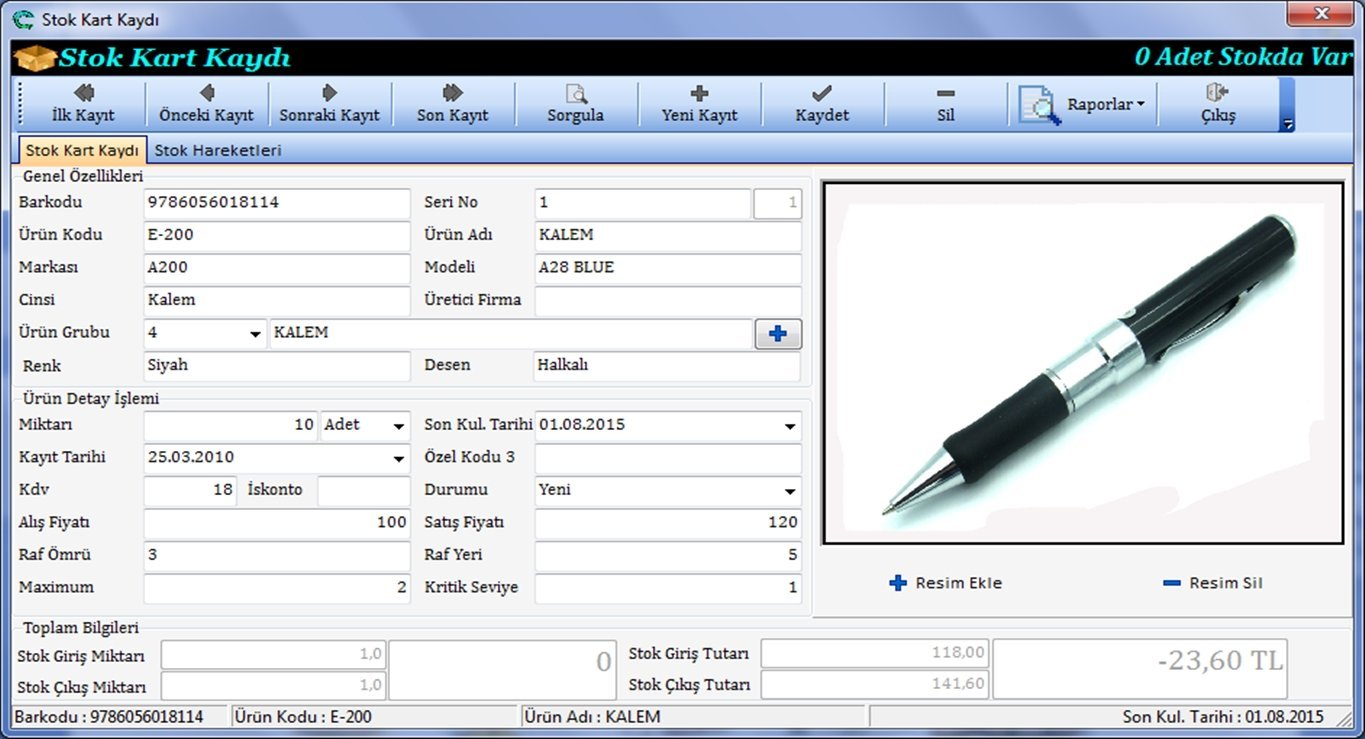Create new record with Yeni Kayıt

[x=699, y=104]
